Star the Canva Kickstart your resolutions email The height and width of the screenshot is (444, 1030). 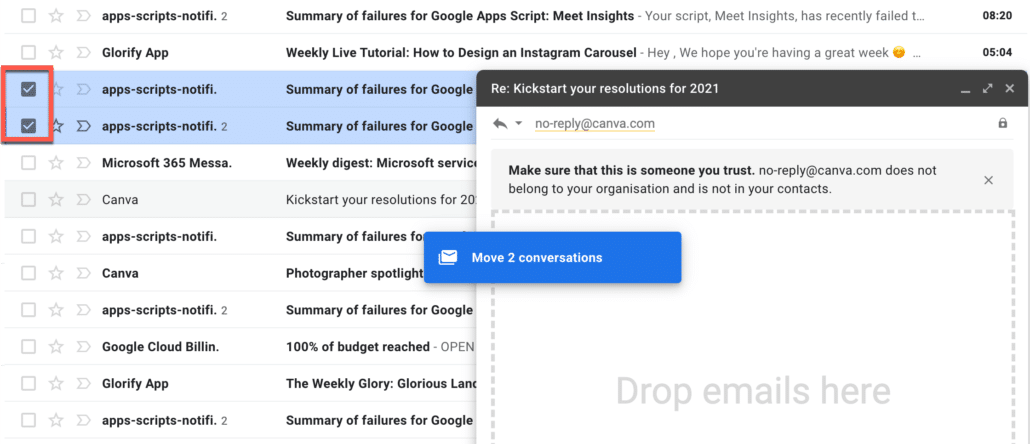[56, 200]
